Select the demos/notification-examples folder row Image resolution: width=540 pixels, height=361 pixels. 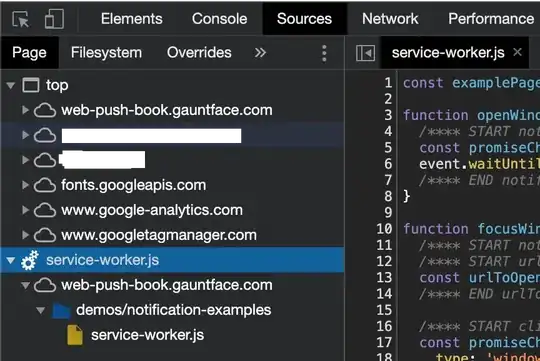click(x=172, y=310)
